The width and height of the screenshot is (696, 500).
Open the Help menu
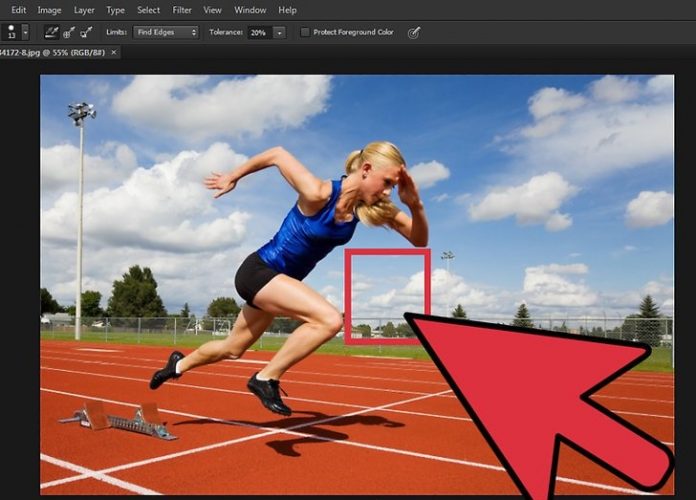point(287,10)
